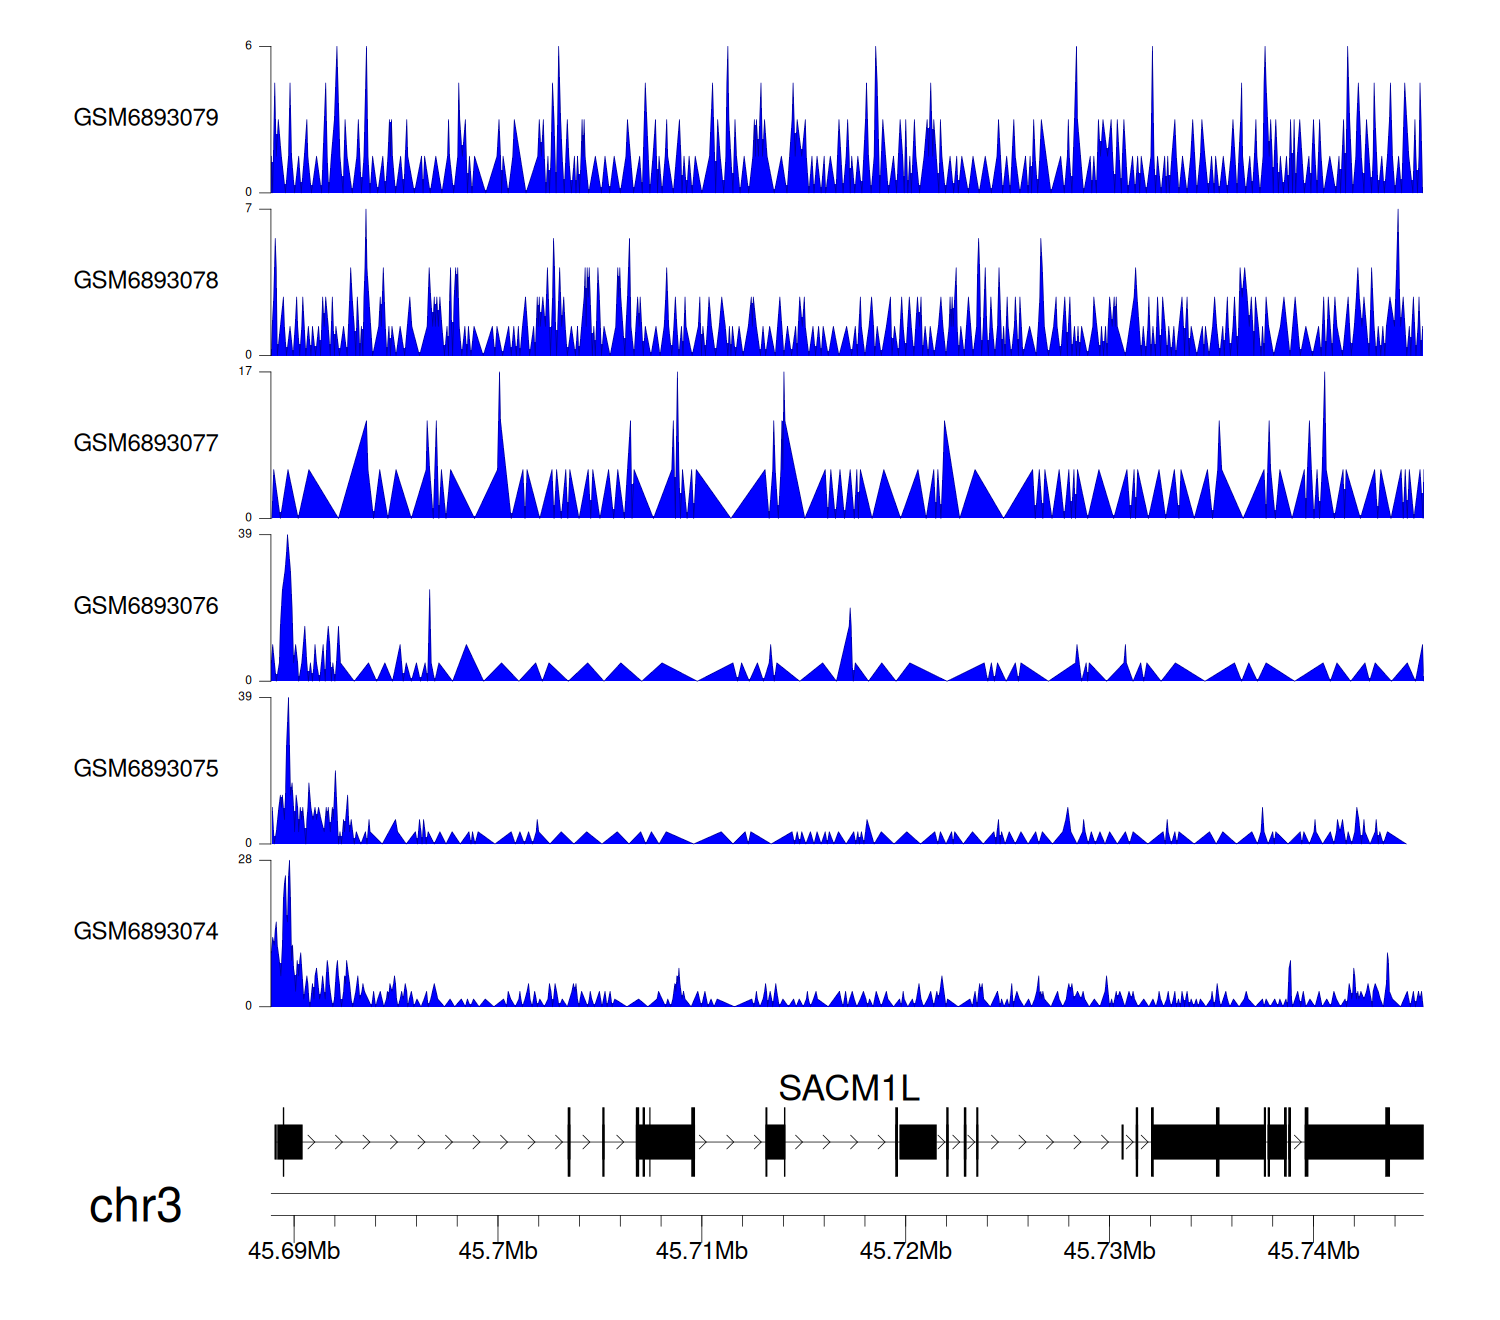Click the chr3 chromosome label
The height and width of the screenshot is (1320, 1500).
135,1205
